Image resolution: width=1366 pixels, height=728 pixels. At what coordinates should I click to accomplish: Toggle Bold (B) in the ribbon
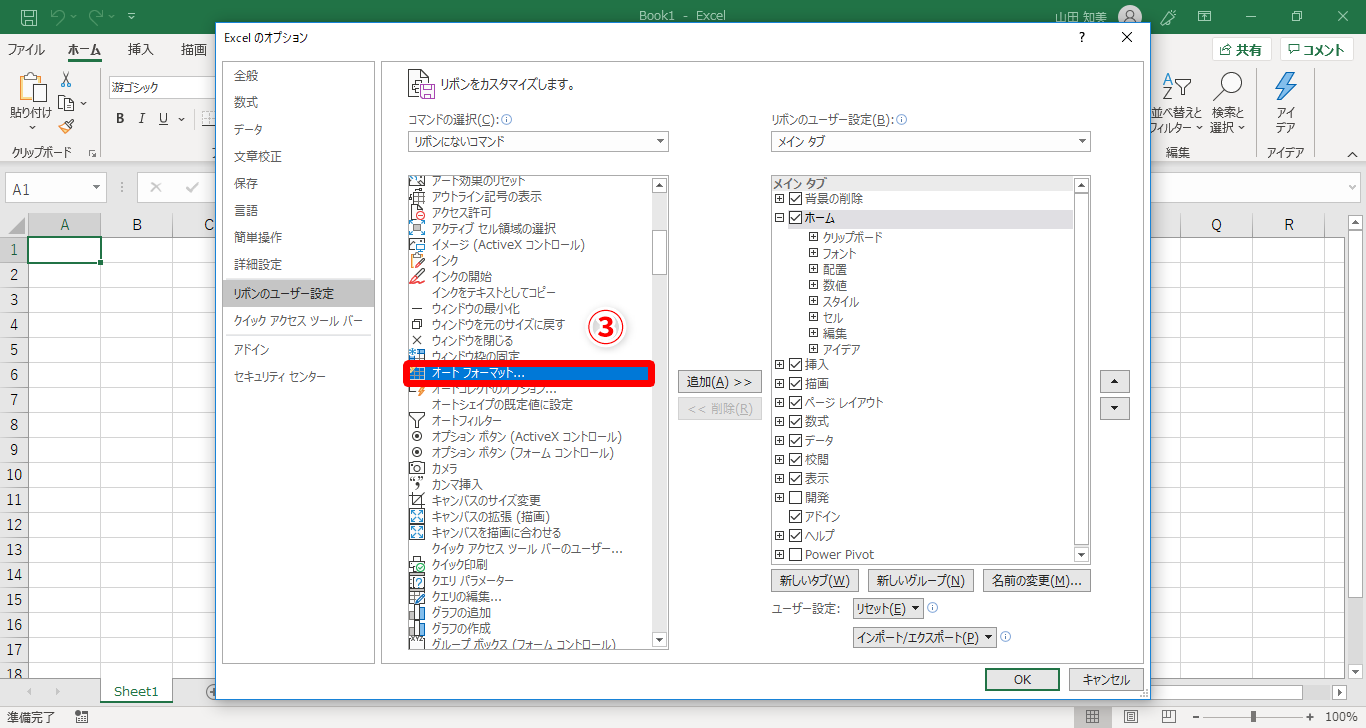tap(120, 119)
